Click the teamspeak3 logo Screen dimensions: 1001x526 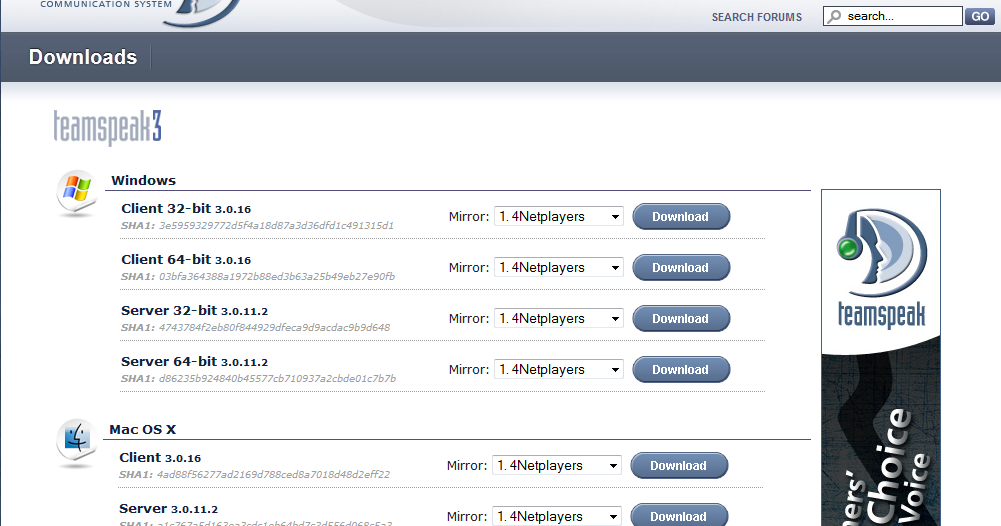107,128
